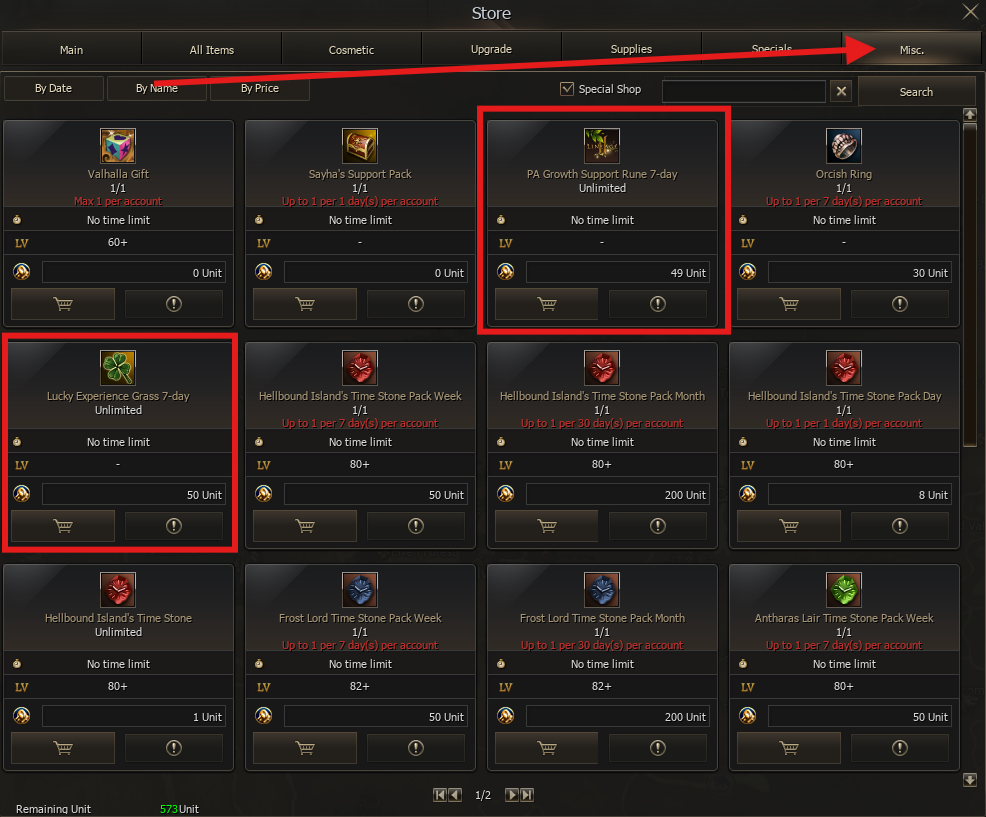Sort items By Price
The width and height of the screenshot is (986, 817).
260,88
